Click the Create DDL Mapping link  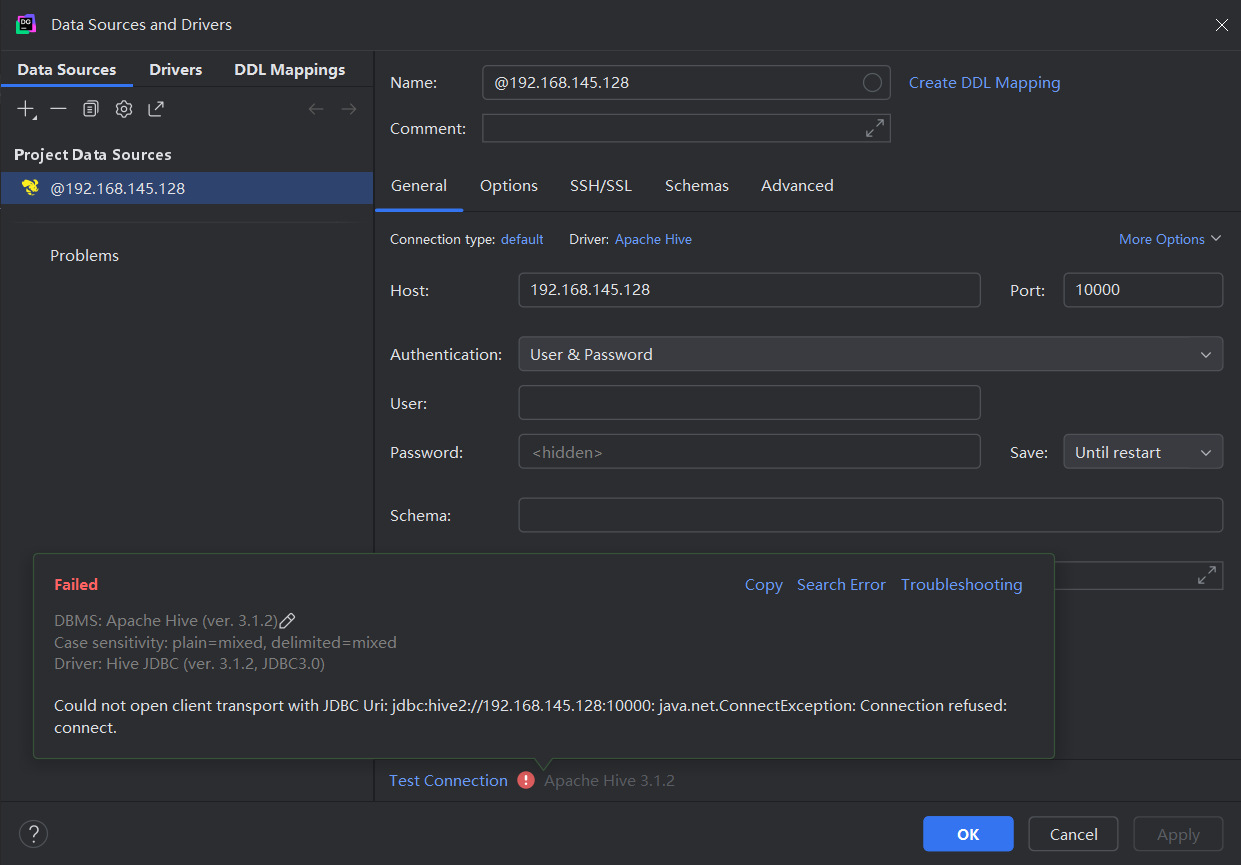click(x=984, y=83)
